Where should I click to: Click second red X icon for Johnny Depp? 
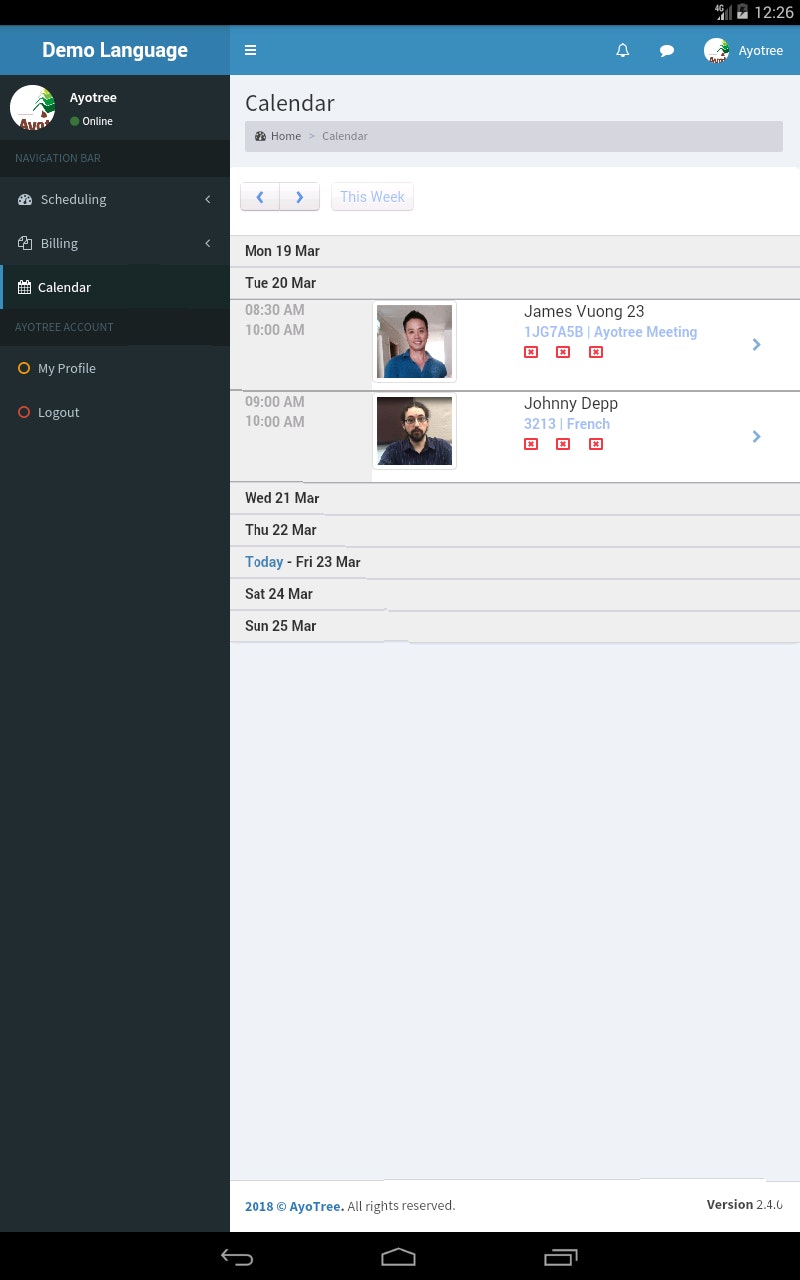point(563,444)
